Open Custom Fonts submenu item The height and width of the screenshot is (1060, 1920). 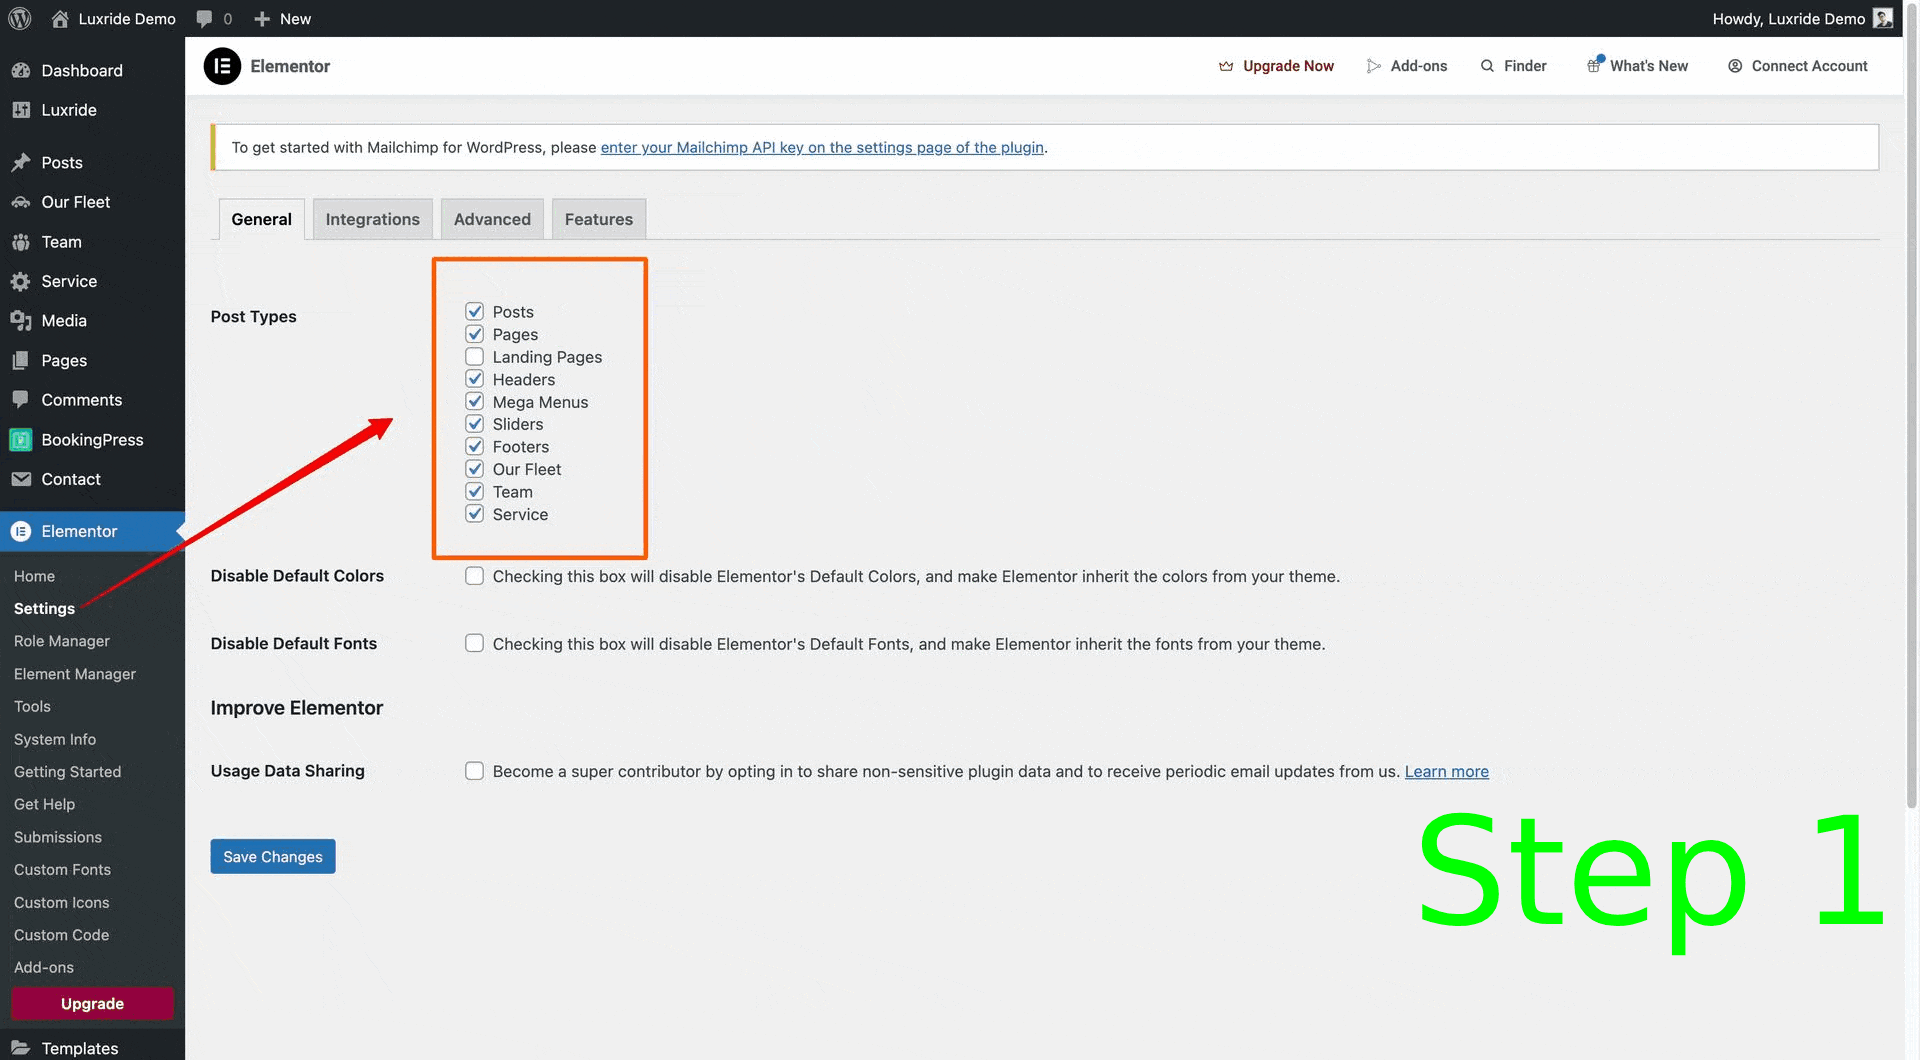[x=62, y=869]
